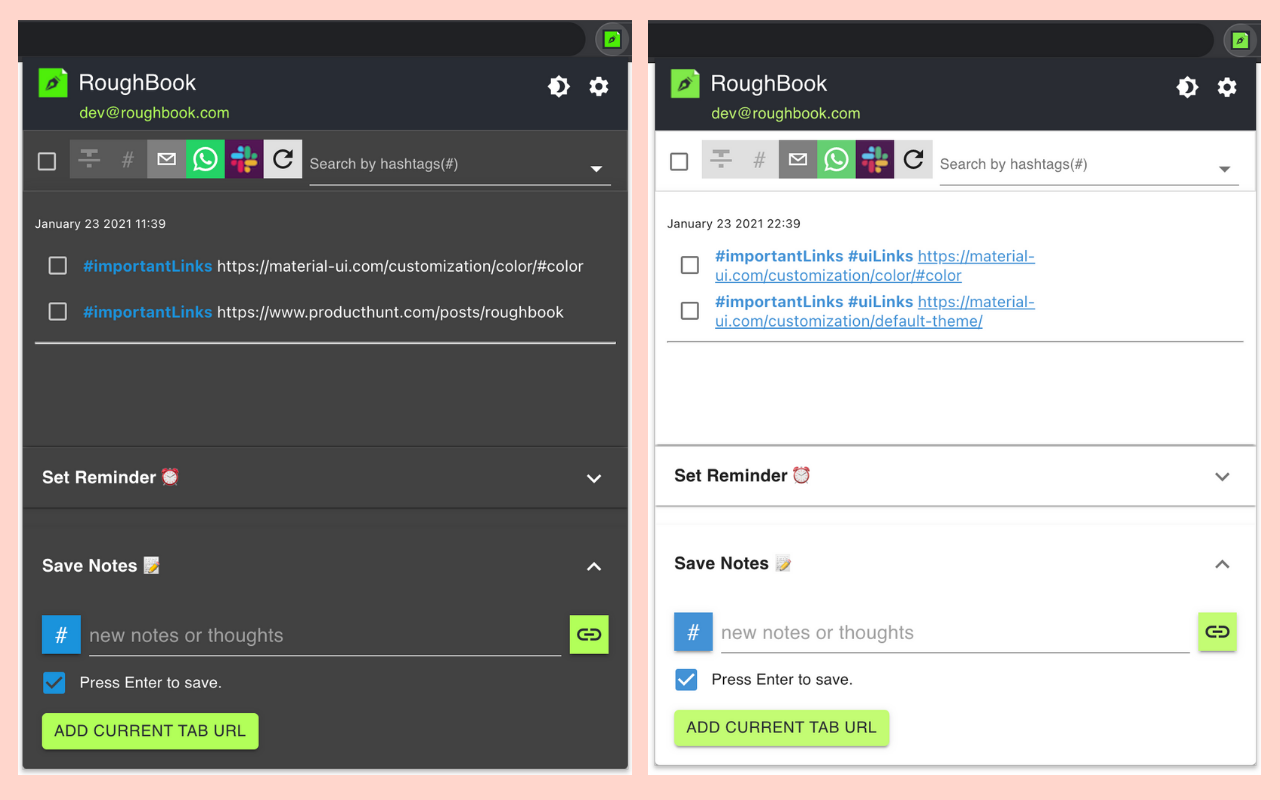Click ADD CURRENT TAB URL in dark panel
The width and height of the screenshot is (1280, 800).
click(150, 731)
